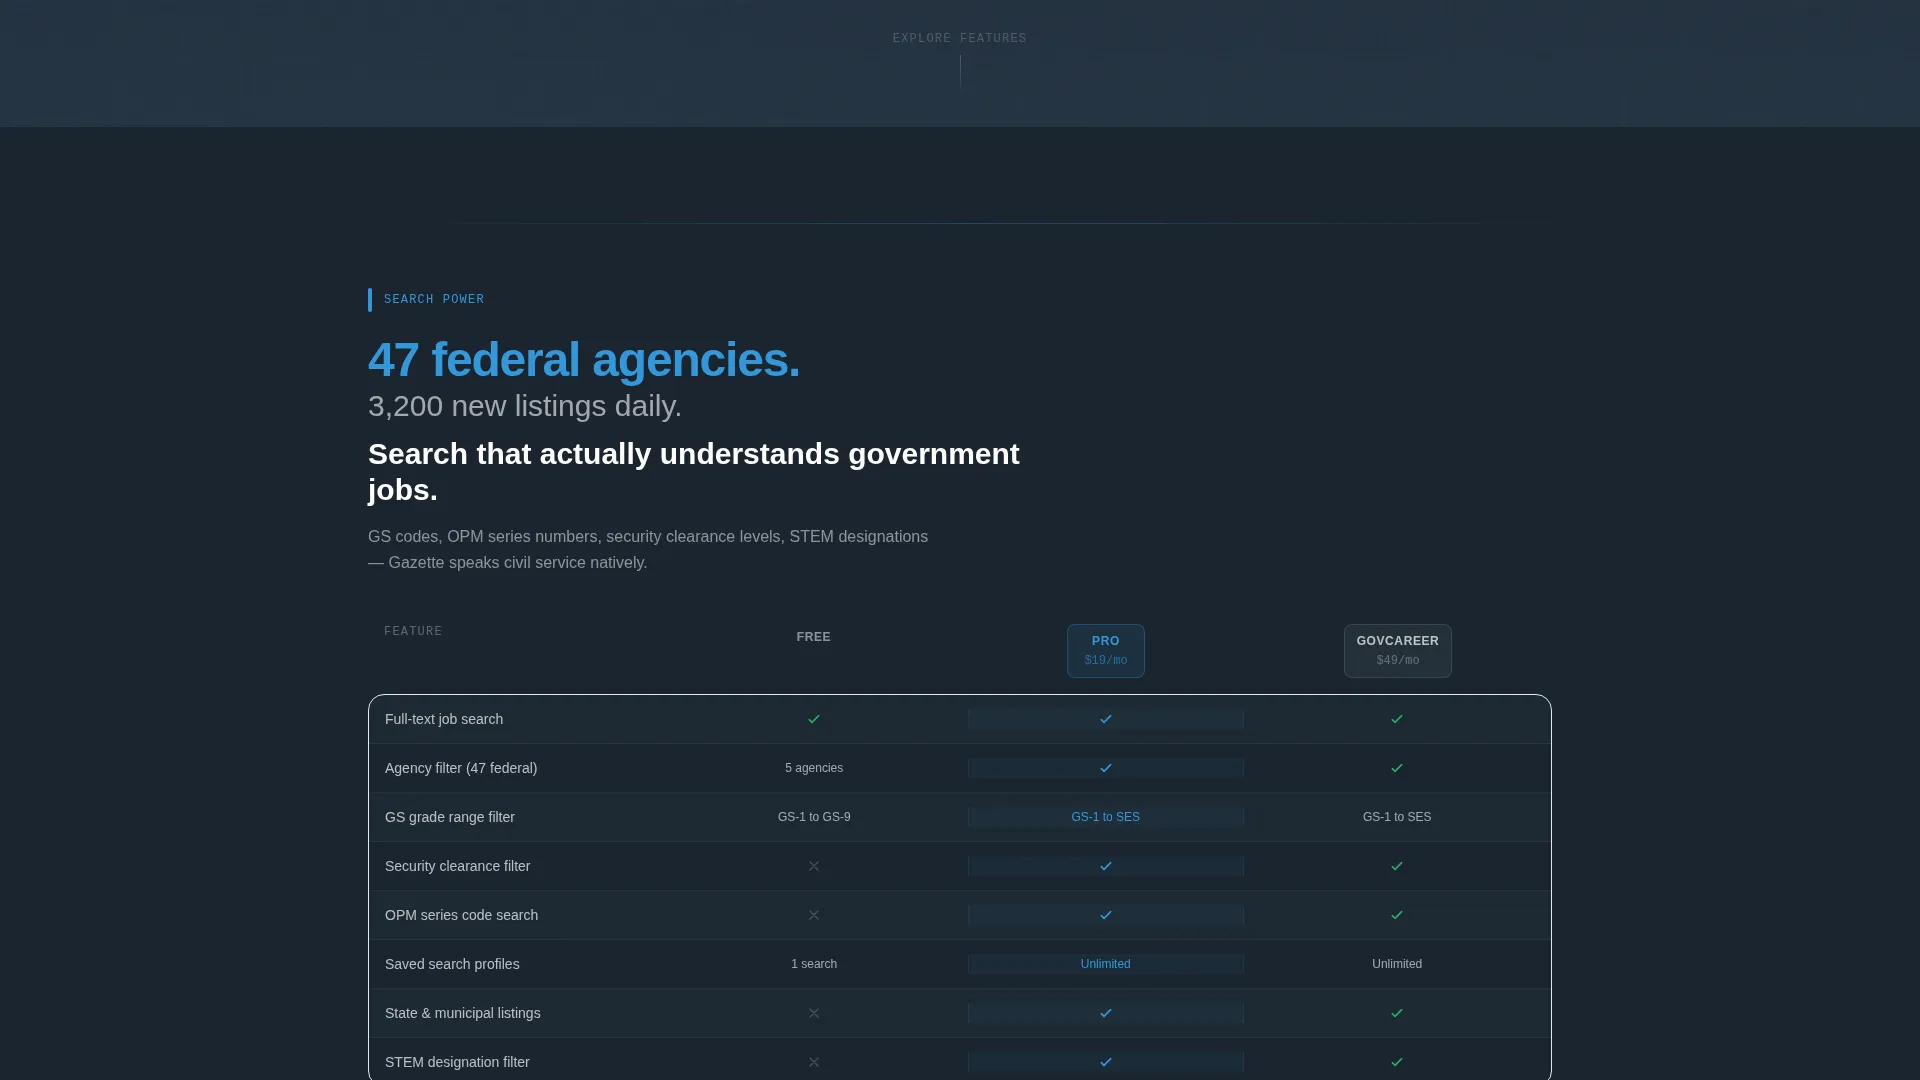Click the Pro checkmark for OPM series code search
The image size is (1920, 1080).
[x=1106, y=915]
